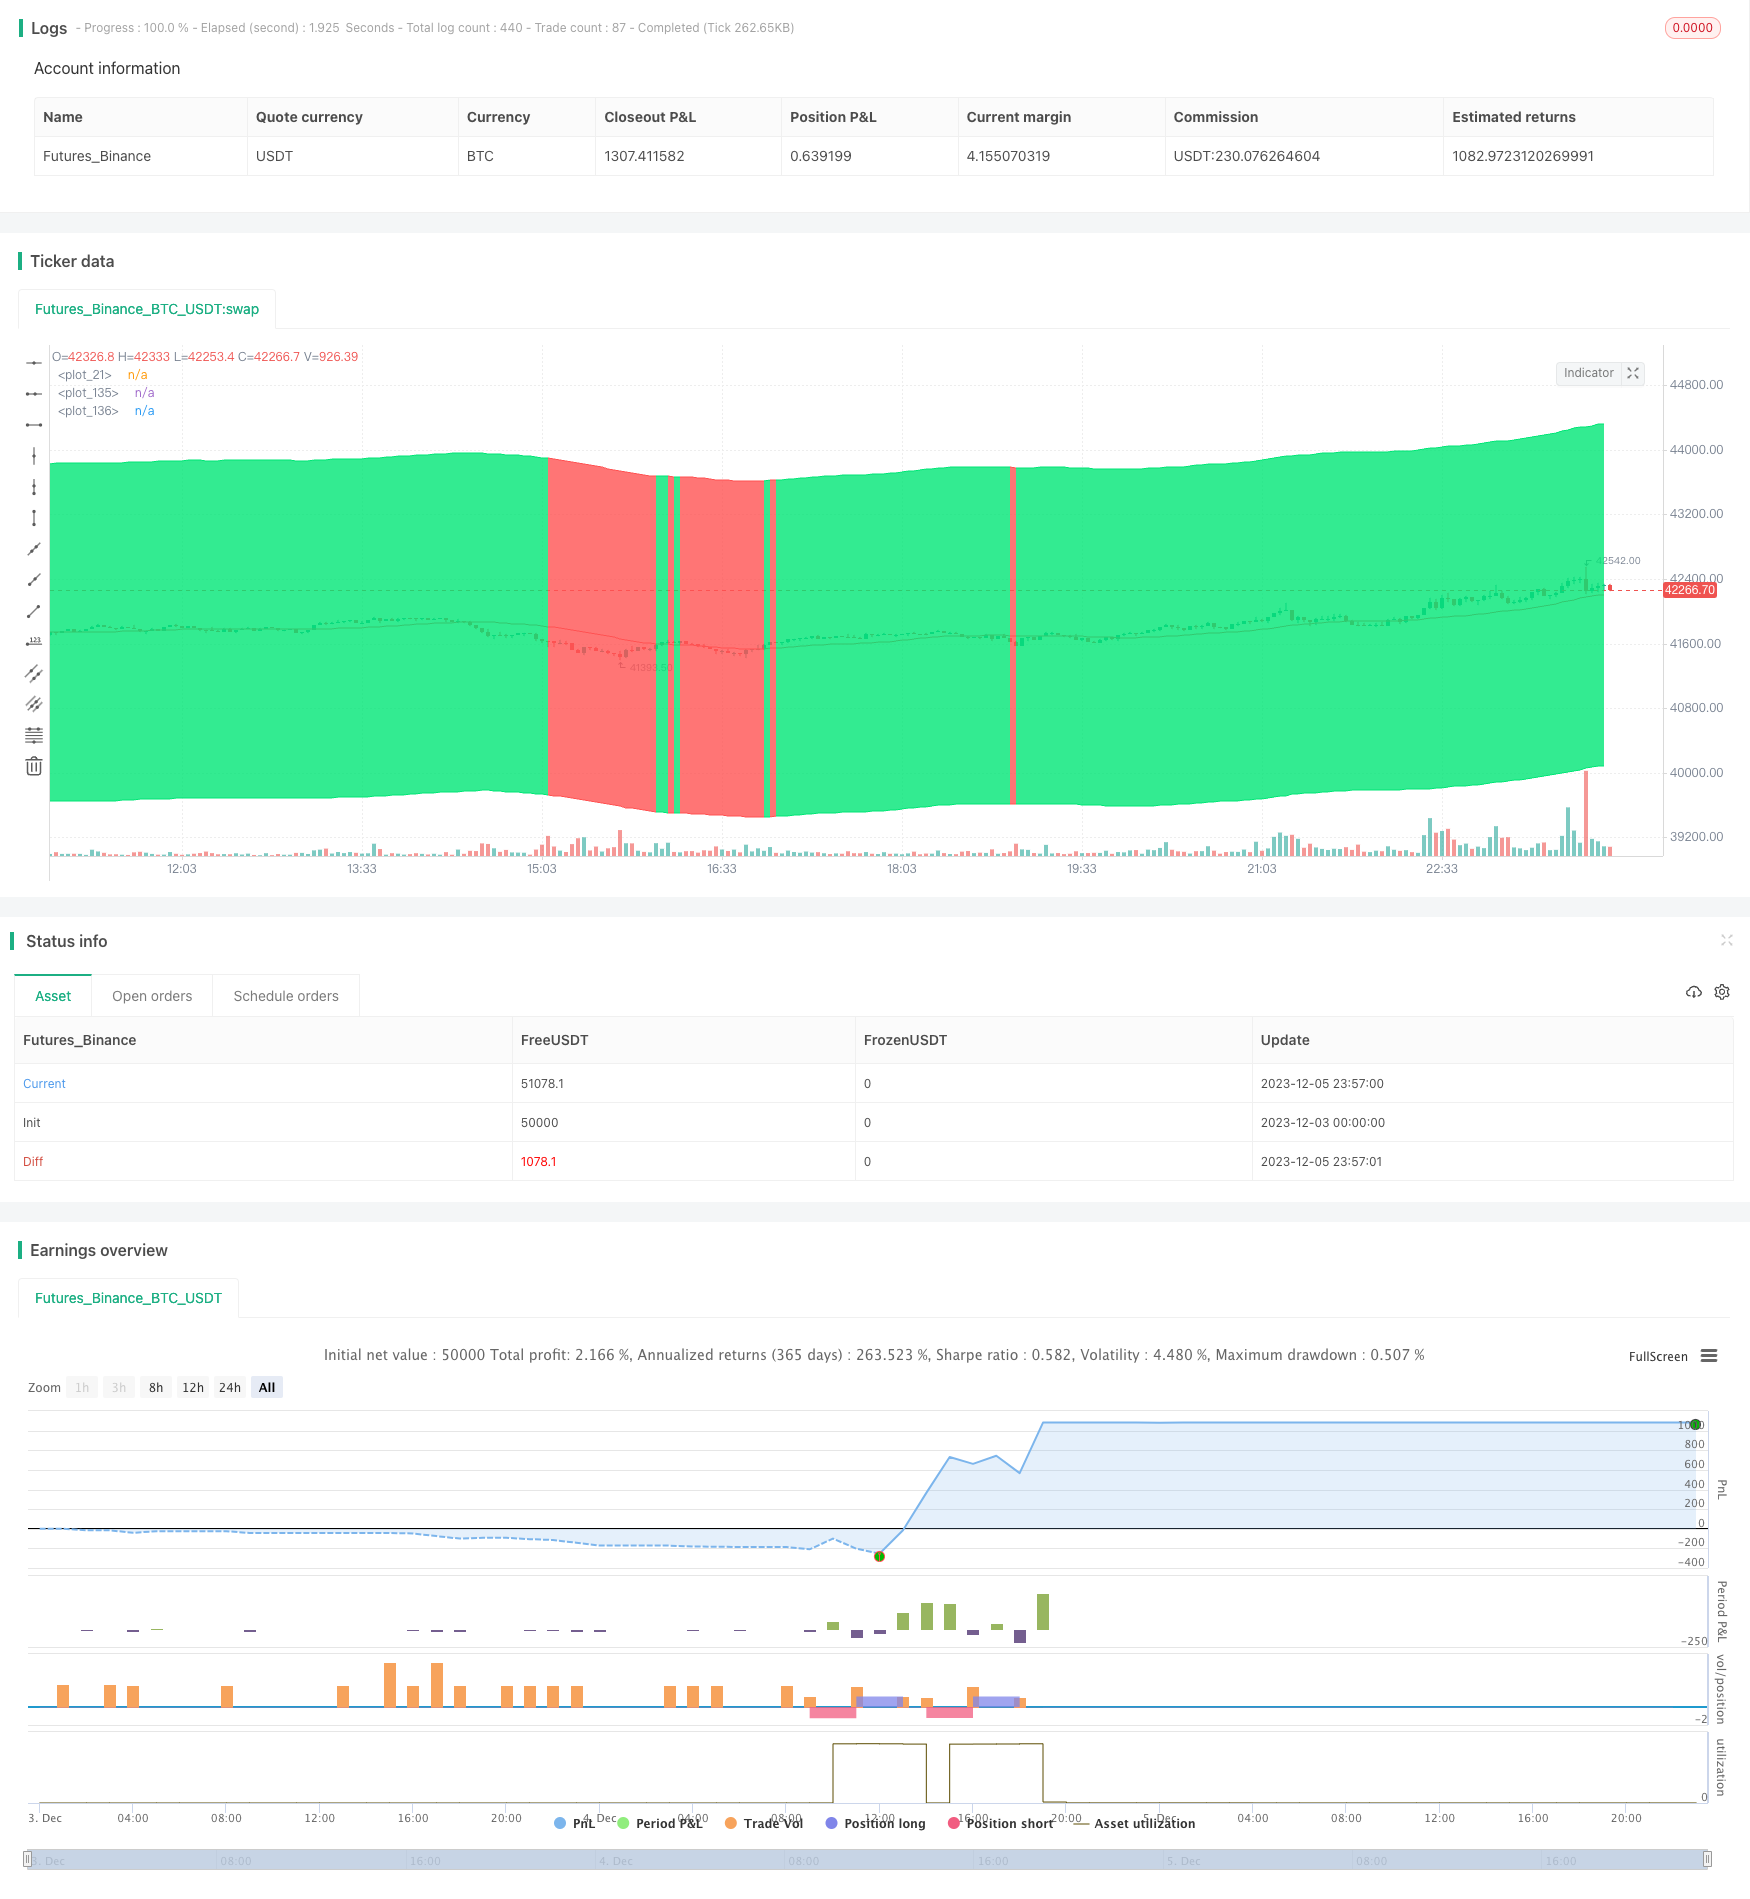This screenshot has width=1750, height=1899.
Task: Click the left handle of range navigator
Action: pos(28,1860)
